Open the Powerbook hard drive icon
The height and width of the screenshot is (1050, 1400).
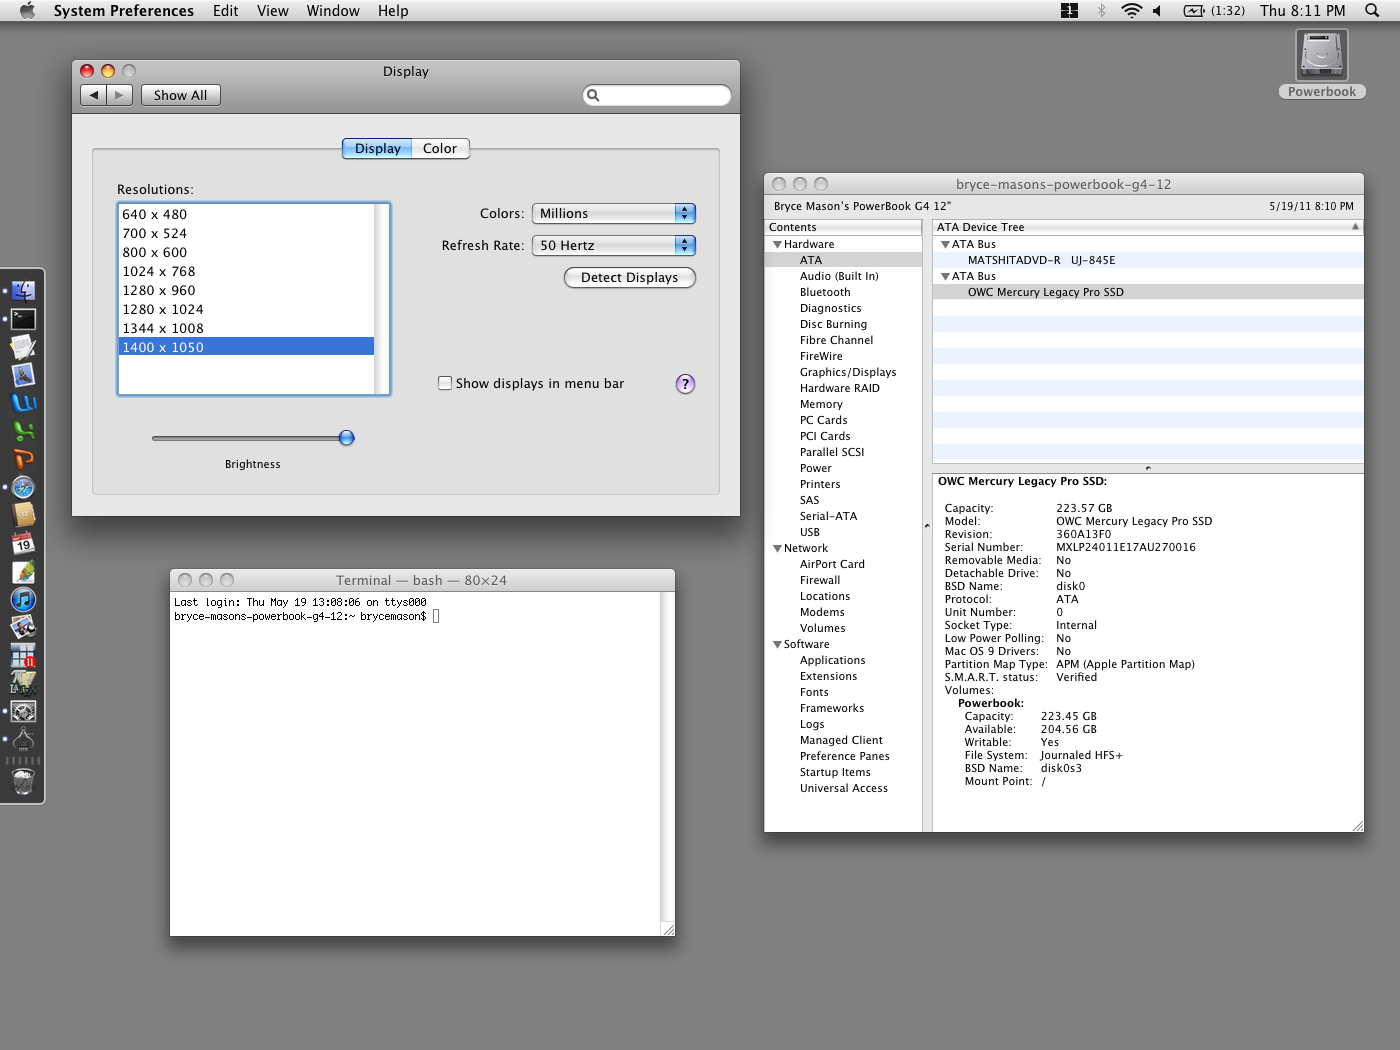point(1321,56)
